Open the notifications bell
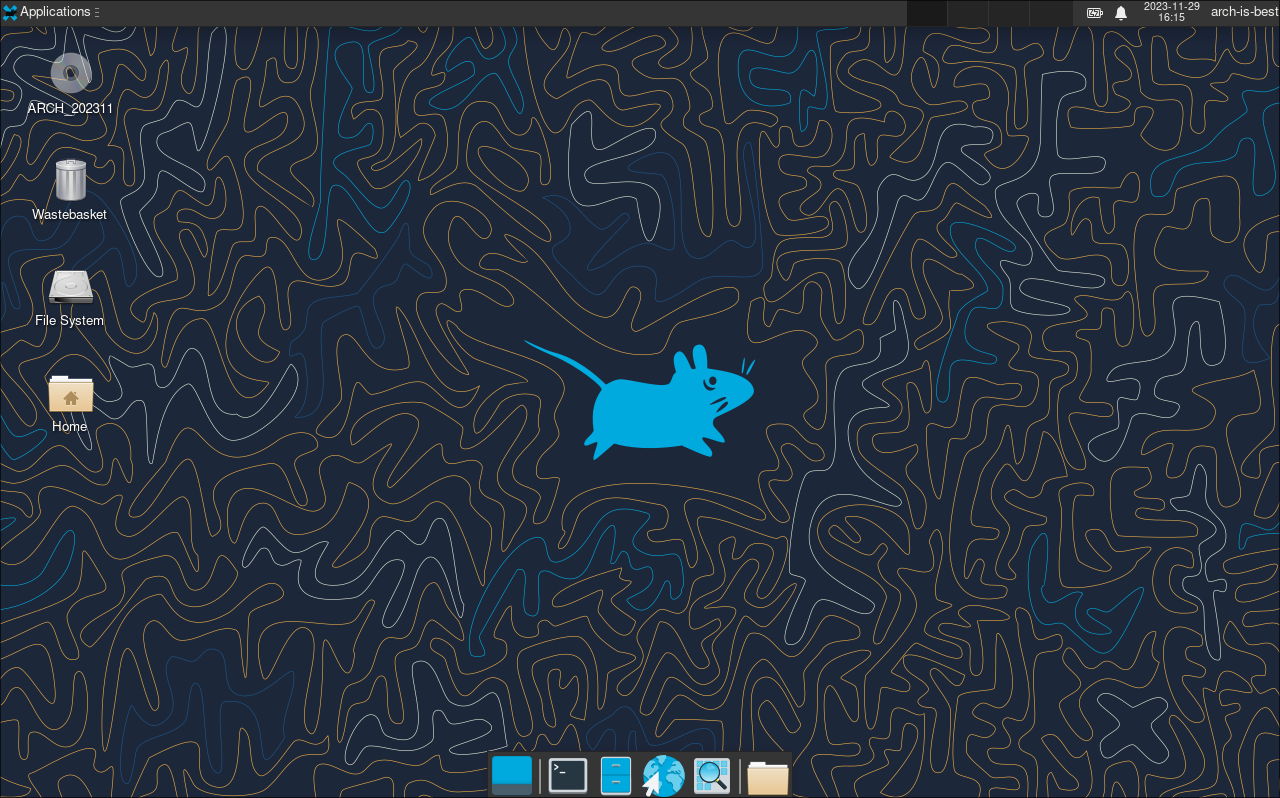Image resolution: width=1280 pixels, height=798 pixels. [x=1121, y=13]
